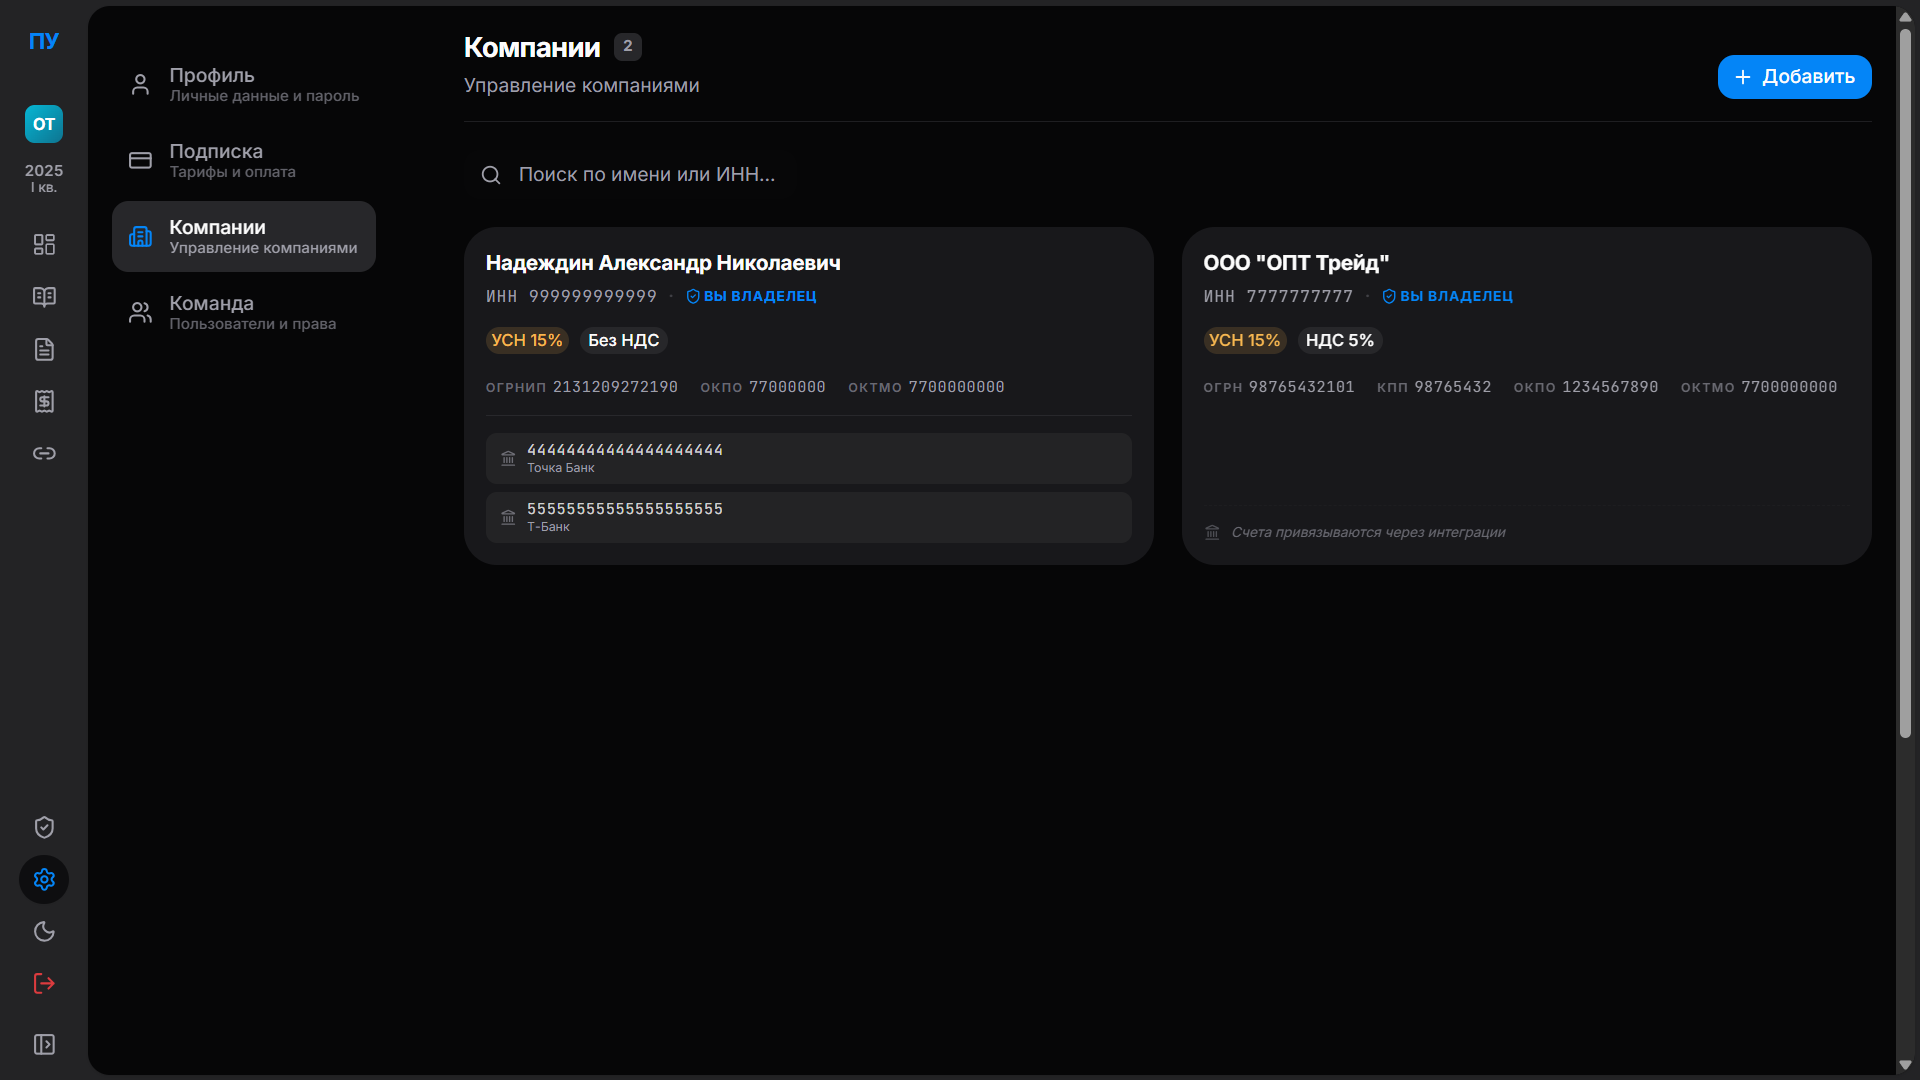
Task: Open the 2025 quarter period selector
Action: 44,178
